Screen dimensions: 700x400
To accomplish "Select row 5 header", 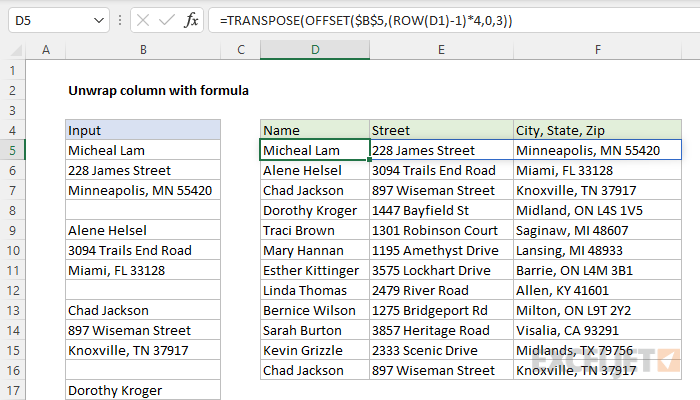I will click(x=12, y=150).
